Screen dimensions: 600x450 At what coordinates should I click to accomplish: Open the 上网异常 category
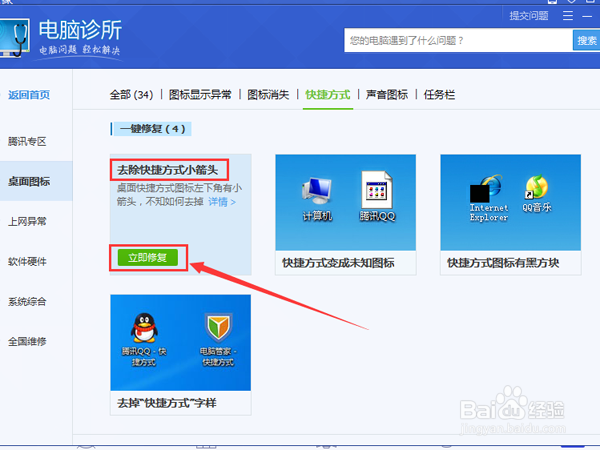click(x=27, y=222)
